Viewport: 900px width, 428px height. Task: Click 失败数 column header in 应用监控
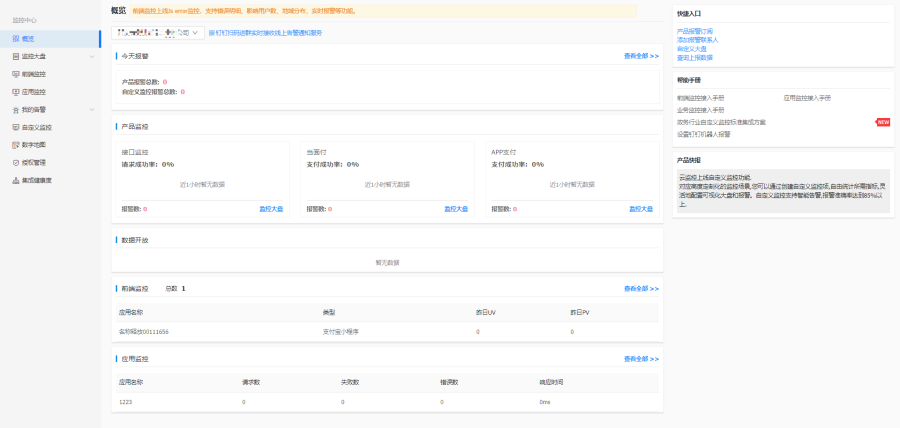[350, 383]
